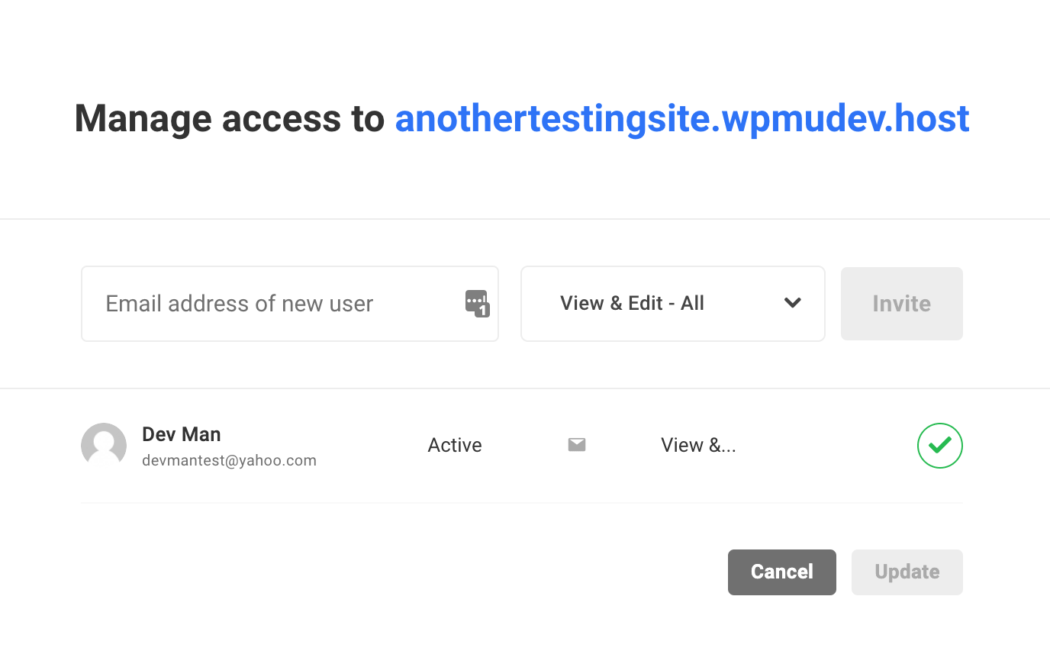Click the user placeholder silhouette icon
Image resolution: width=1050 pixels, height=667 pixels.
coord(103,445)
